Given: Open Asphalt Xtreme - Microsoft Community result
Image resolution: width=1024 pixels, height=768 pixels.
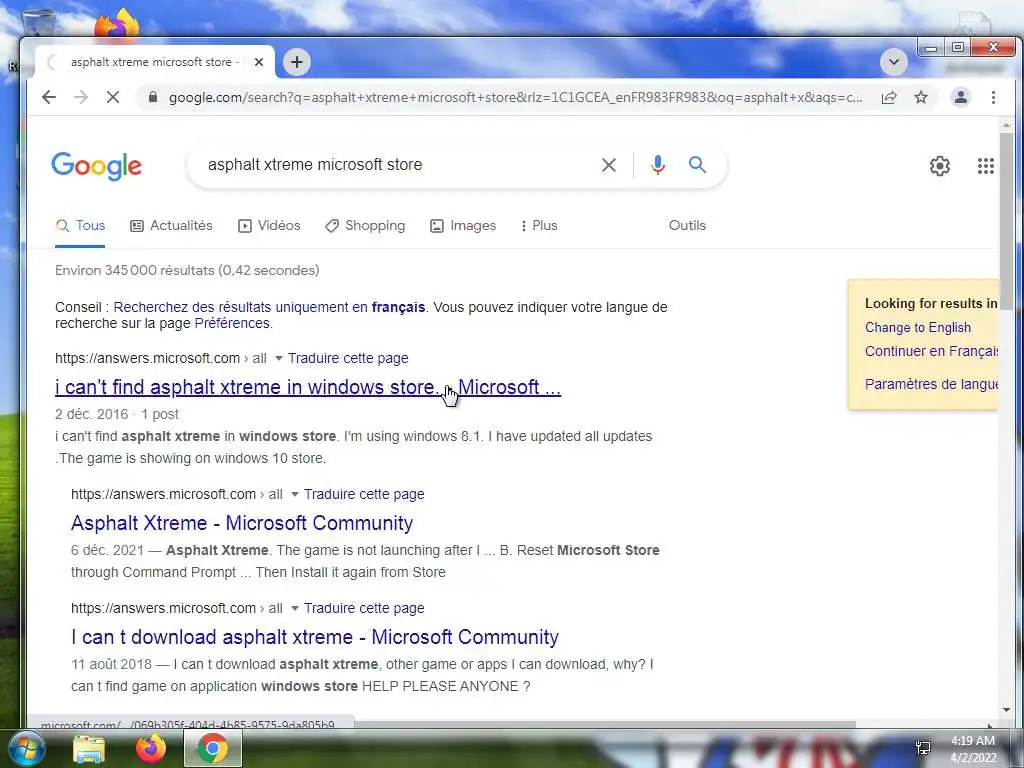Looking at the screenshot, I should (242, 523).
